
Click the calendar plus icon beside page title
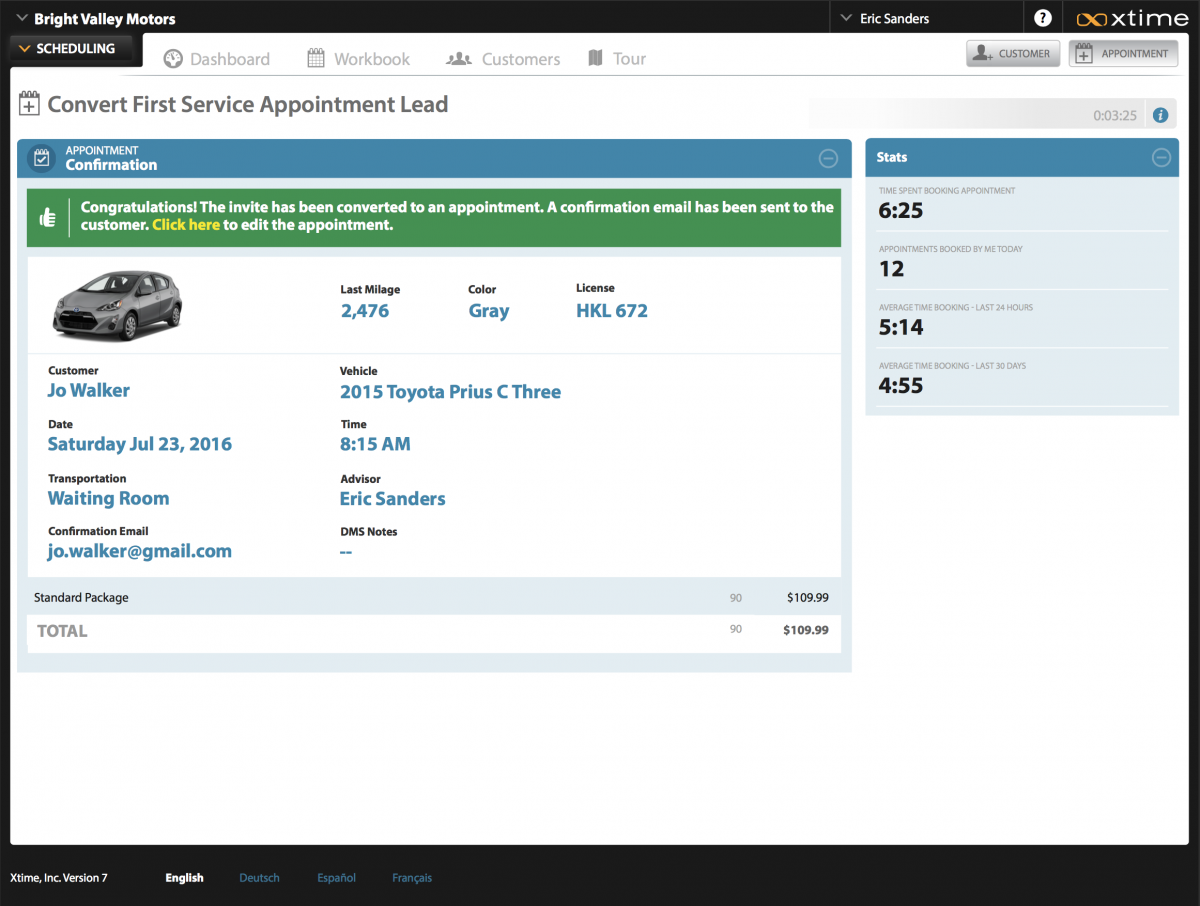[30, 104]
